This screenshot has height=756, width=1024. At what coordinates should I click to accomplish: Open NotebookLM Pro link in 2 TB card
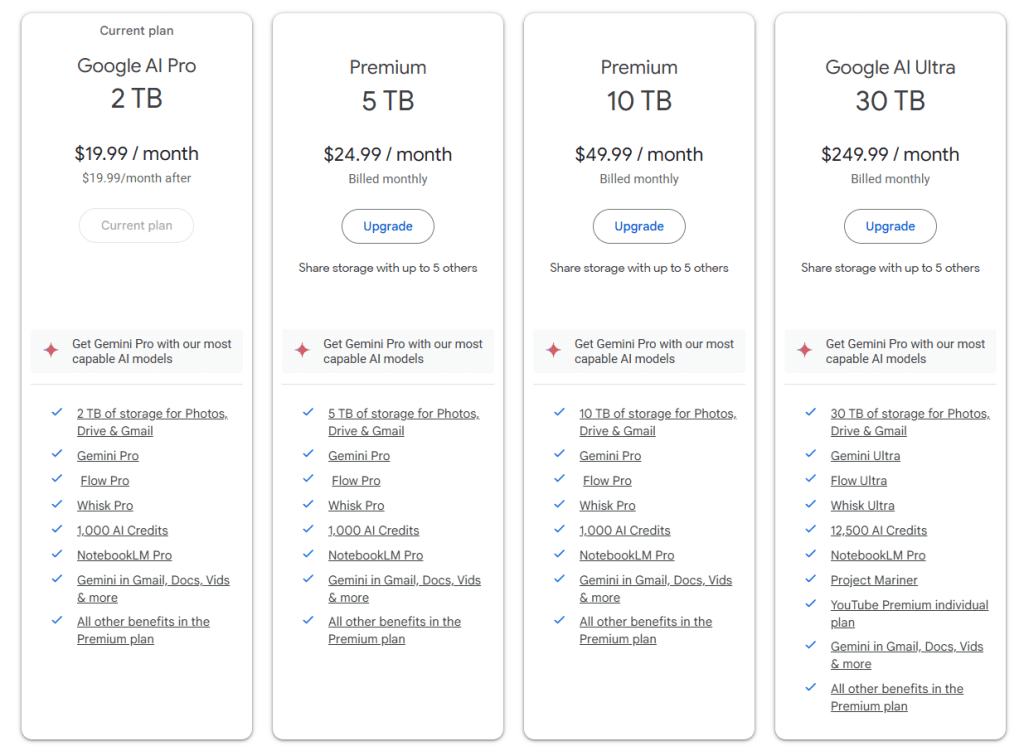pos(124,555)
